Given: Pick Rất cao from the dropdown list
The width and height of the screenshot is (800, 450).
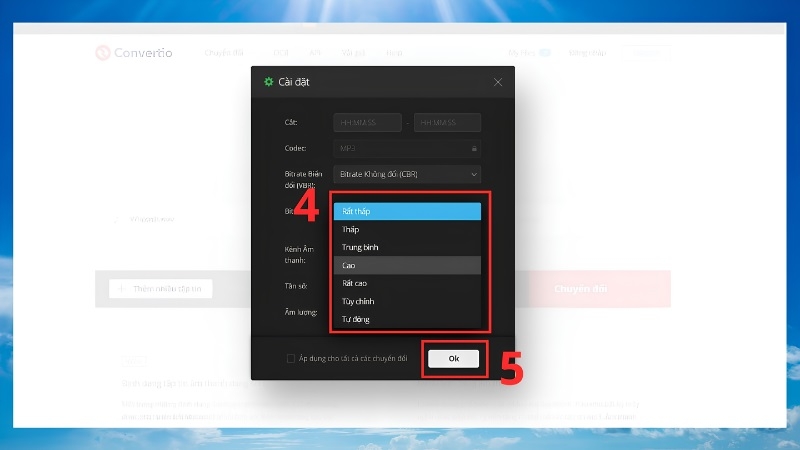Looking at the screenshot, I should [407, 283].
